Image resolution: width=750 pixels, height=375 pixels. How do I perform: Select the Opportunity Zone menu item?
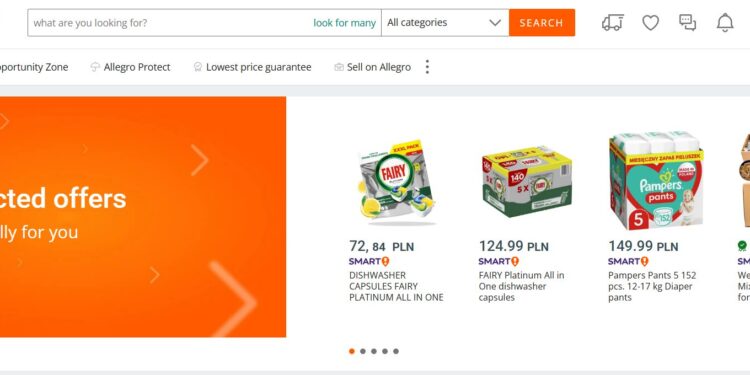point(34,67)
